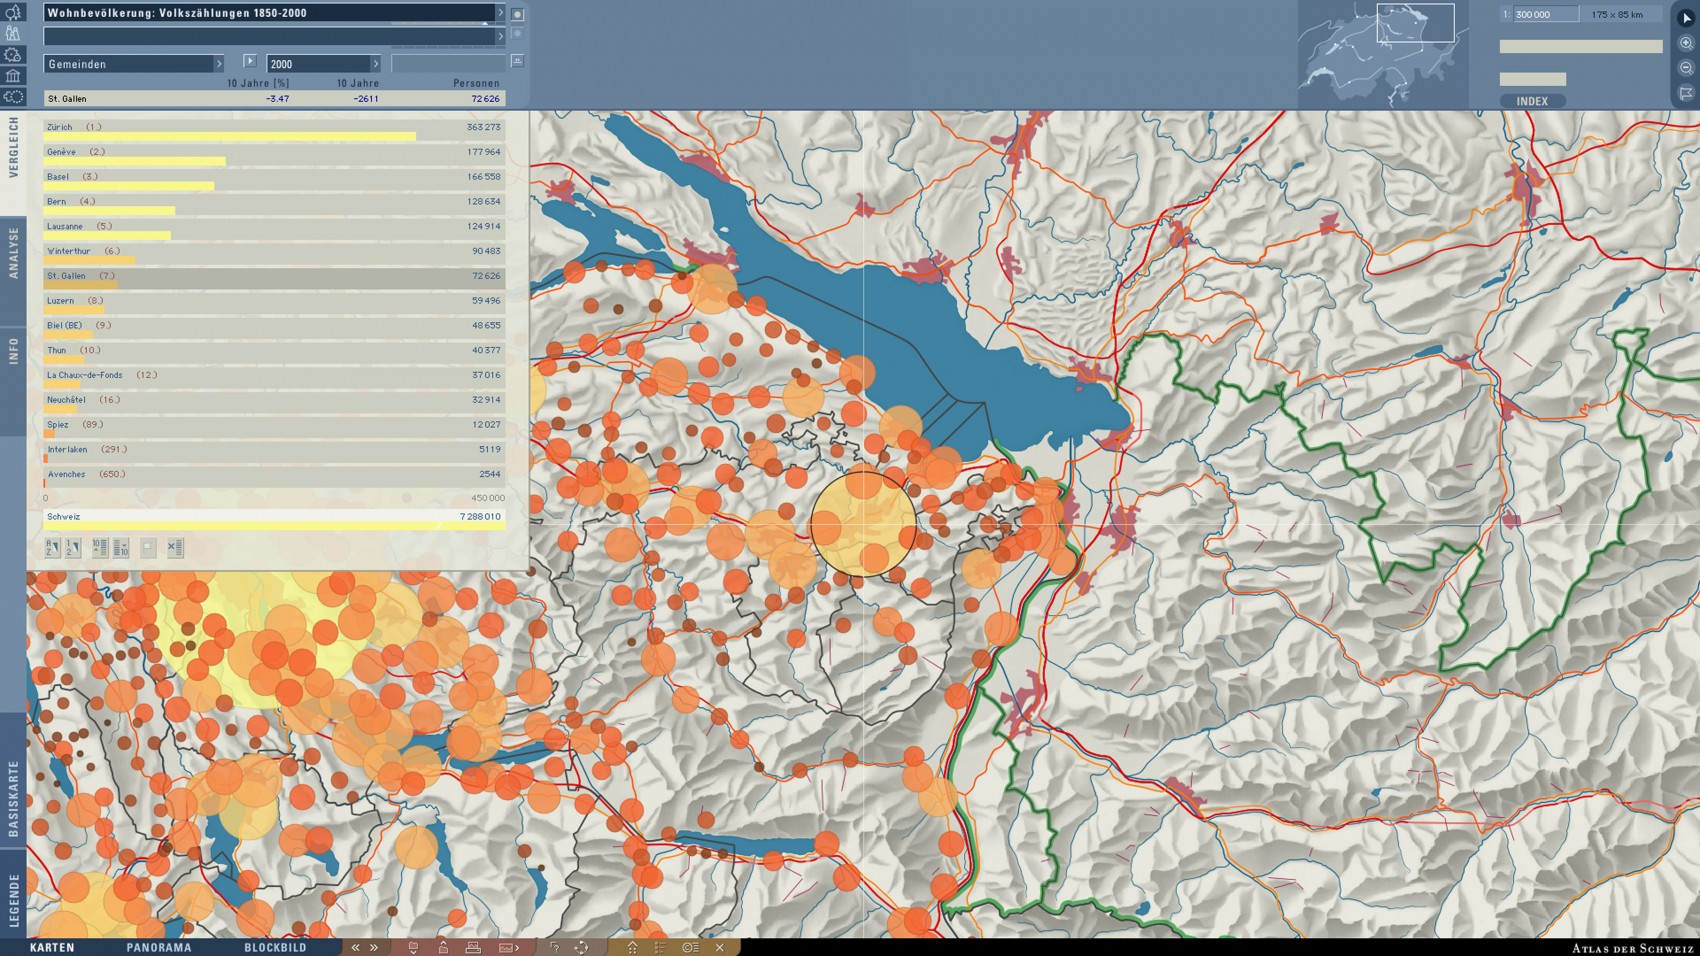This screenshot has width=1700, height=956.
Task: Select the flag marker tool
Action: coord(1686,93)
